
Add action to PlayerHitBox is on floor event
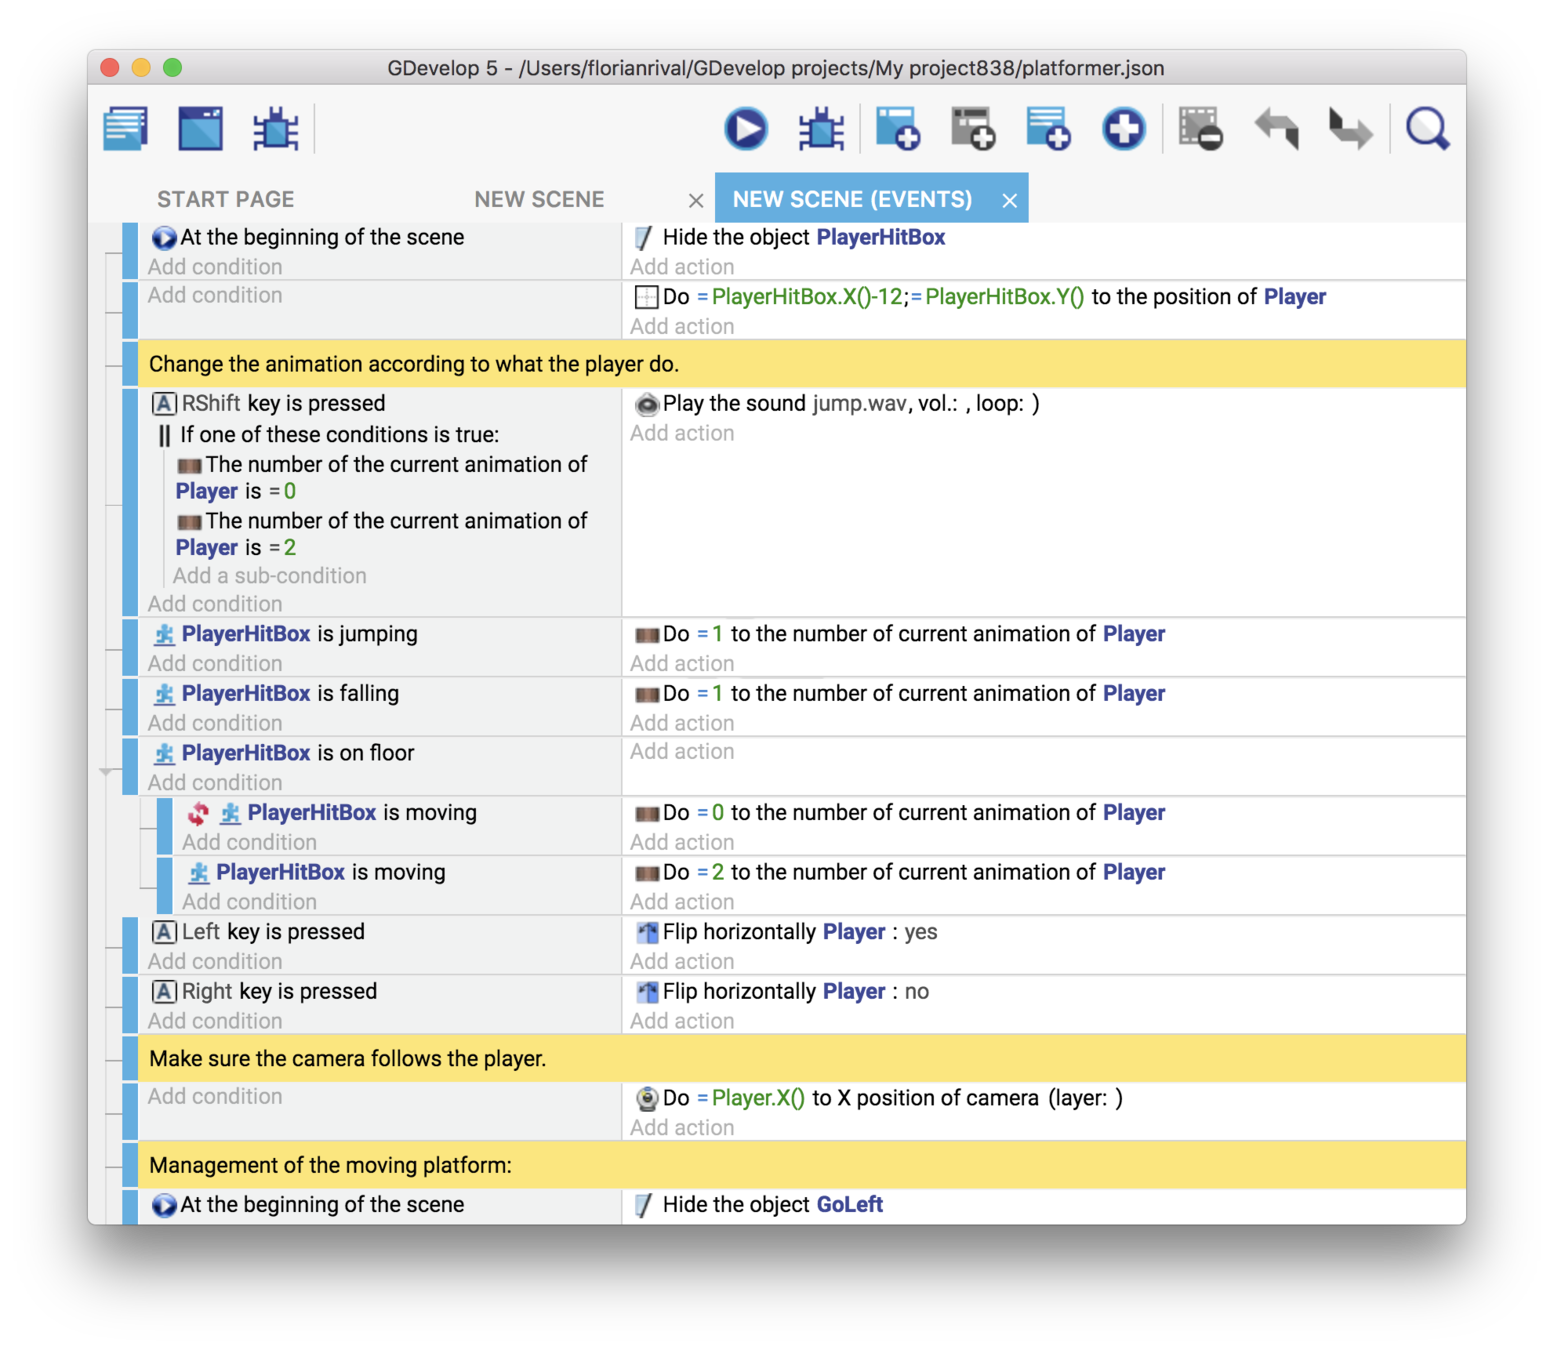tap(682, 751)
